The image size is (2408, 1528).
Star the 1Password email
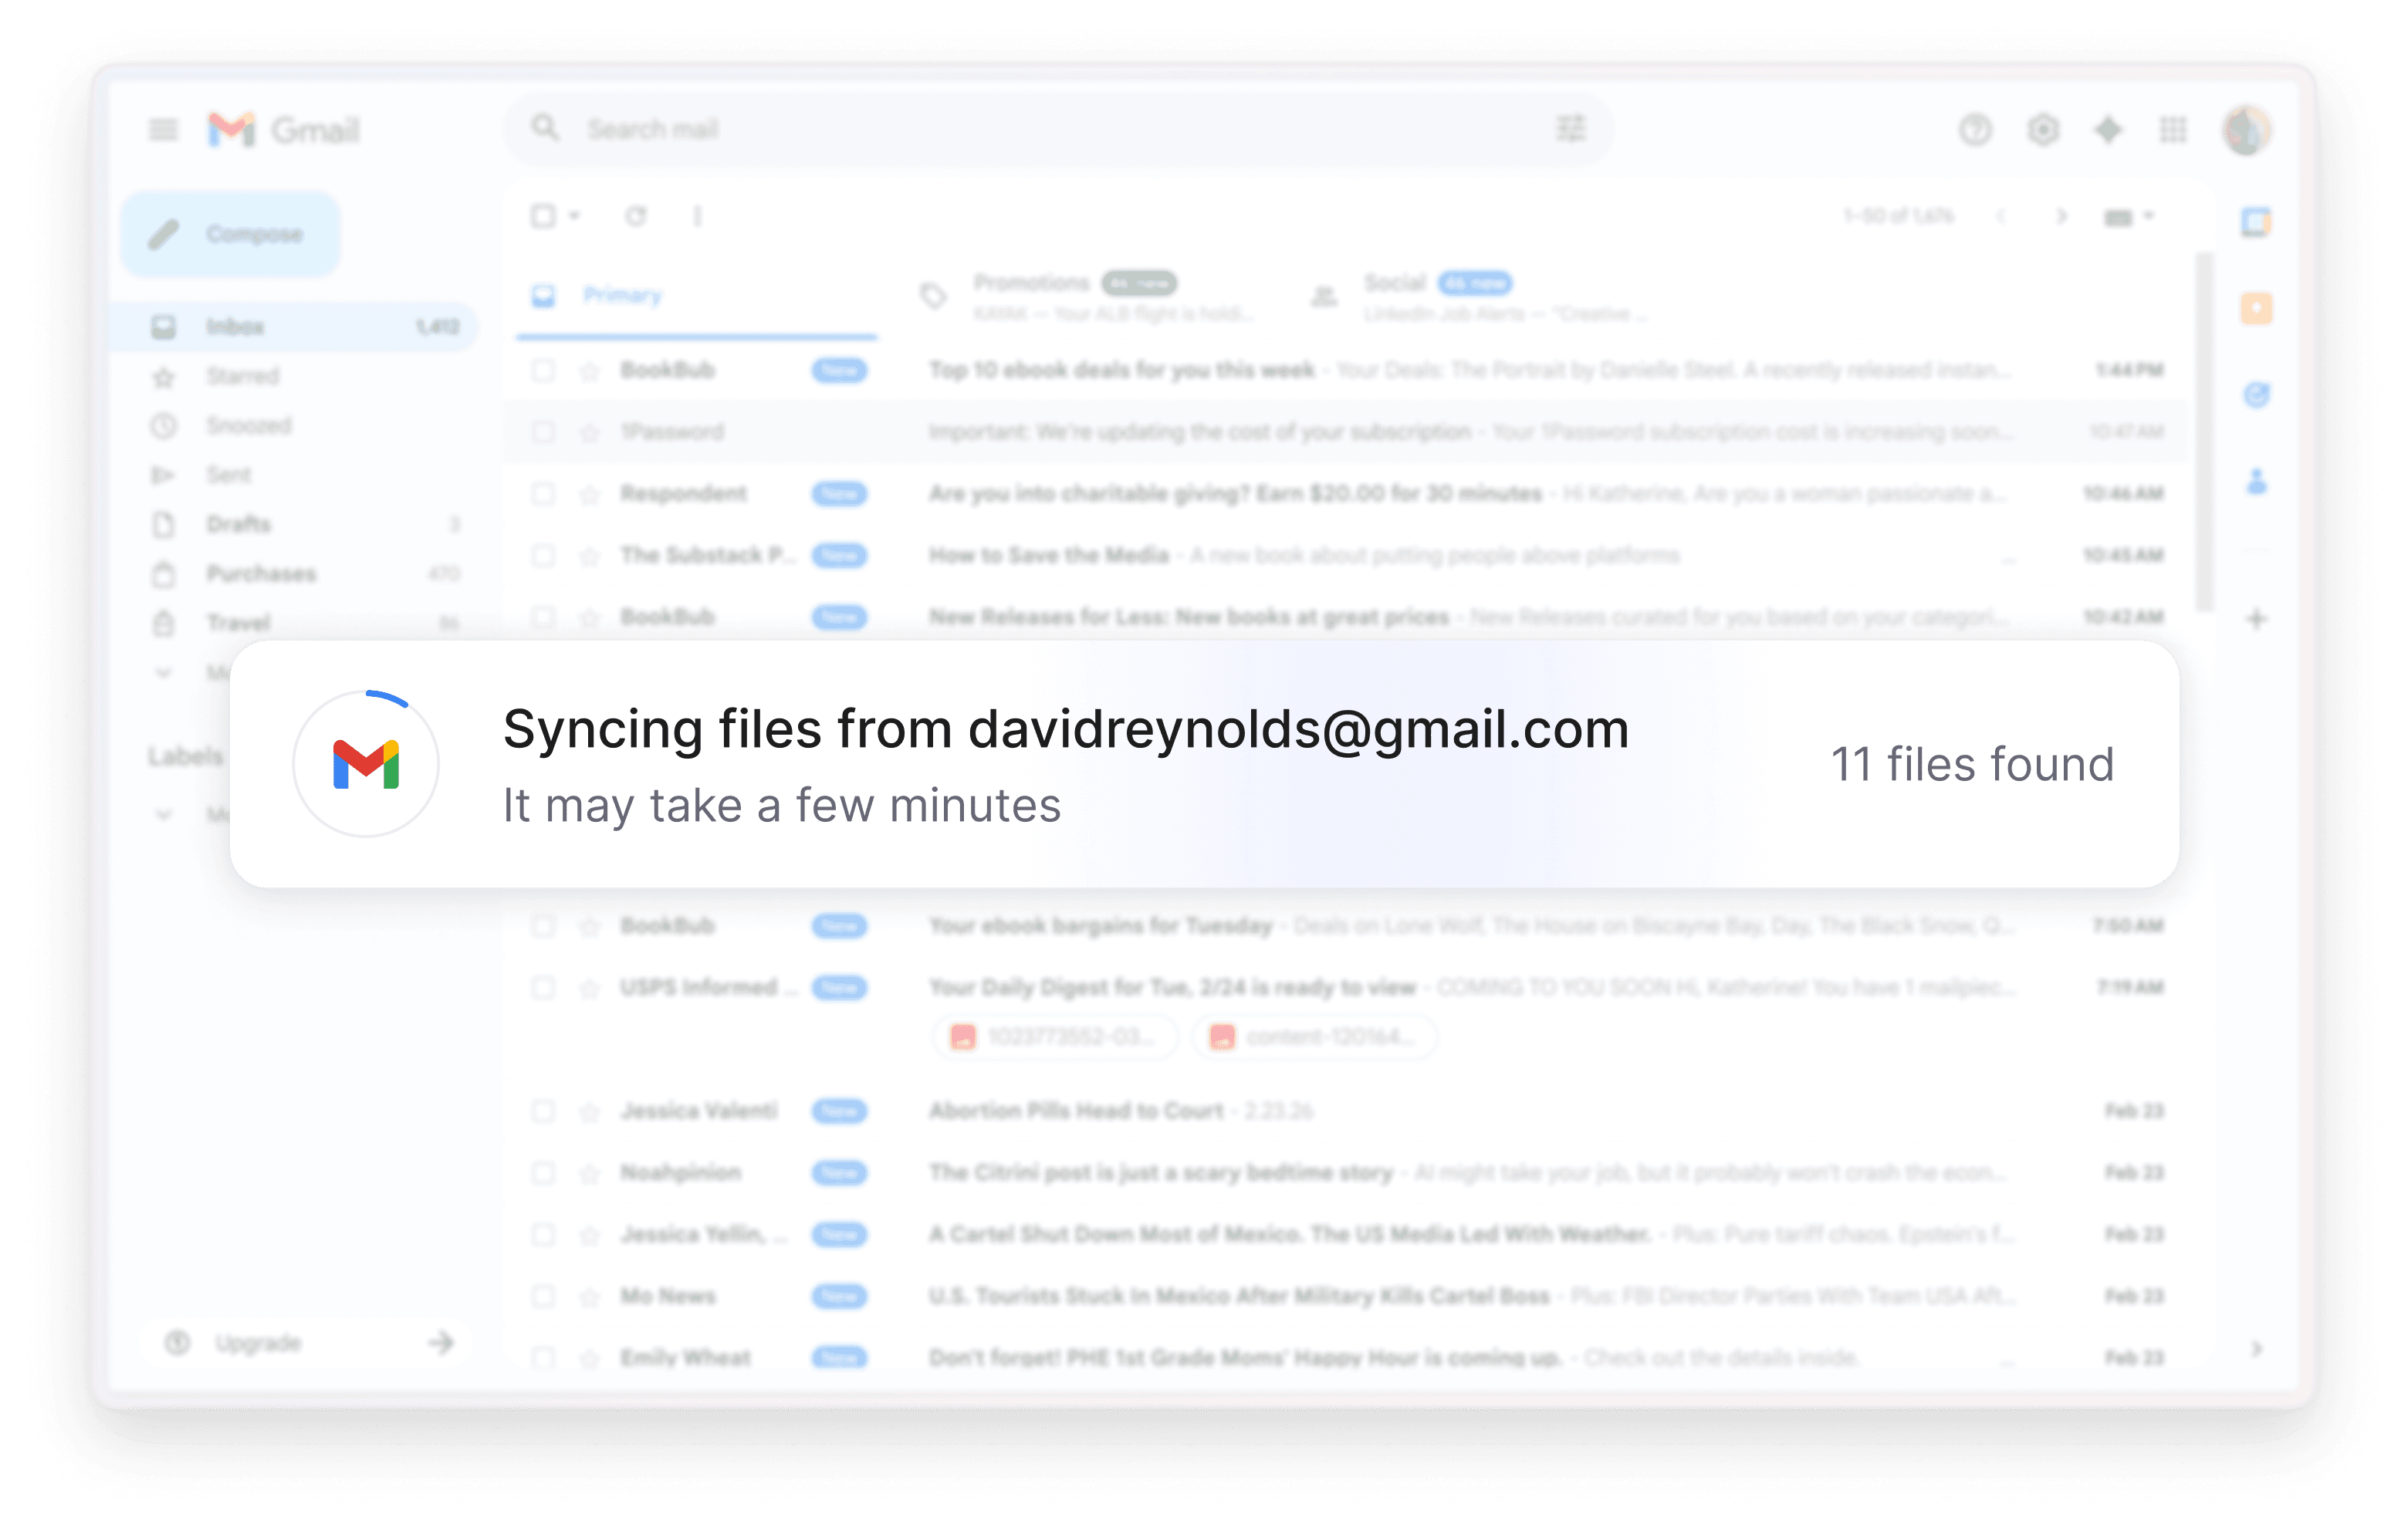[590, 432]
